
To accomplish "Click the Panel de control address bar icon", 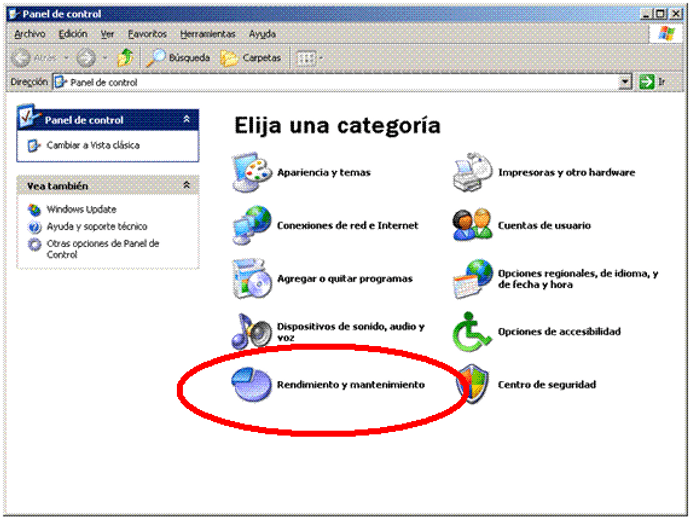I will 61,82.
